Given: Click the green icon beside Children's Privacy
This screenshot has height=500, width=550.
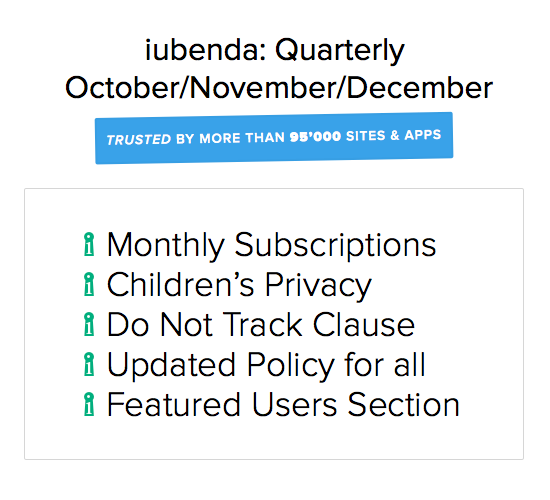Looking at the screenshot, I should 89,284.
